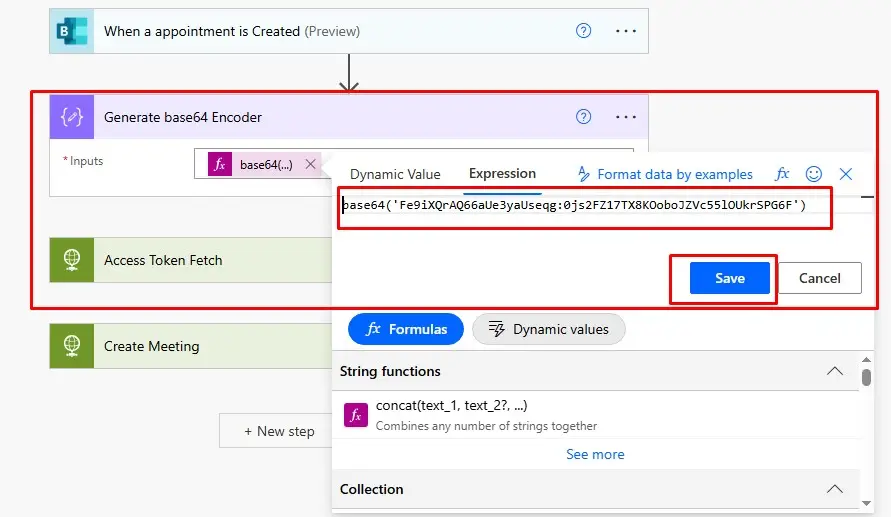891x517 pixels.
Task: Click the Create Meeting HTTP icon
Action: pos(72,346)
